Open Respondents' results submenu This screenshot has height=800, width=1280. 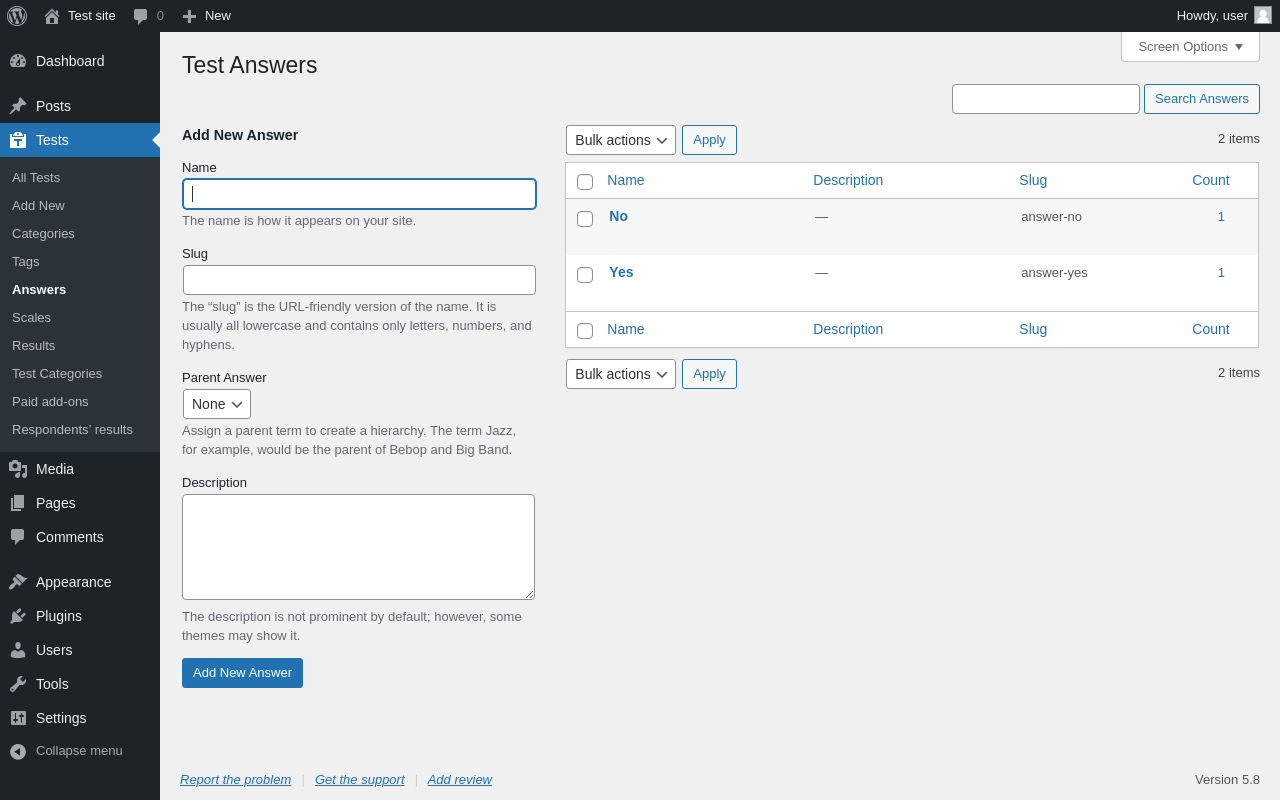pos(72,430)
